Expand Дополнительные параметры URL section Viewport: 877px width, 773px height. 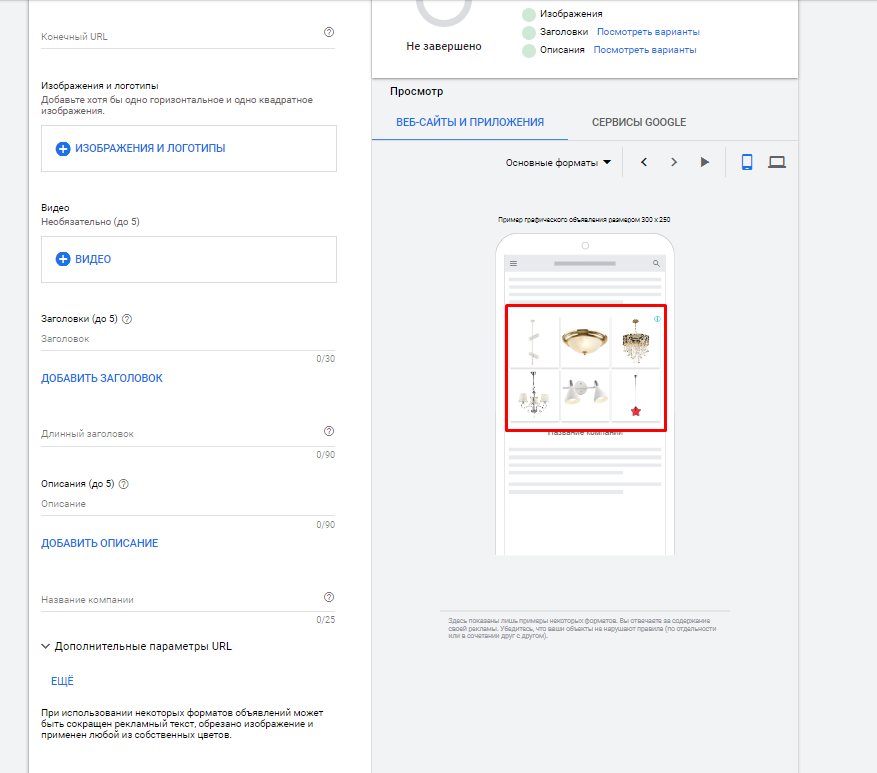tap(136, 646)
